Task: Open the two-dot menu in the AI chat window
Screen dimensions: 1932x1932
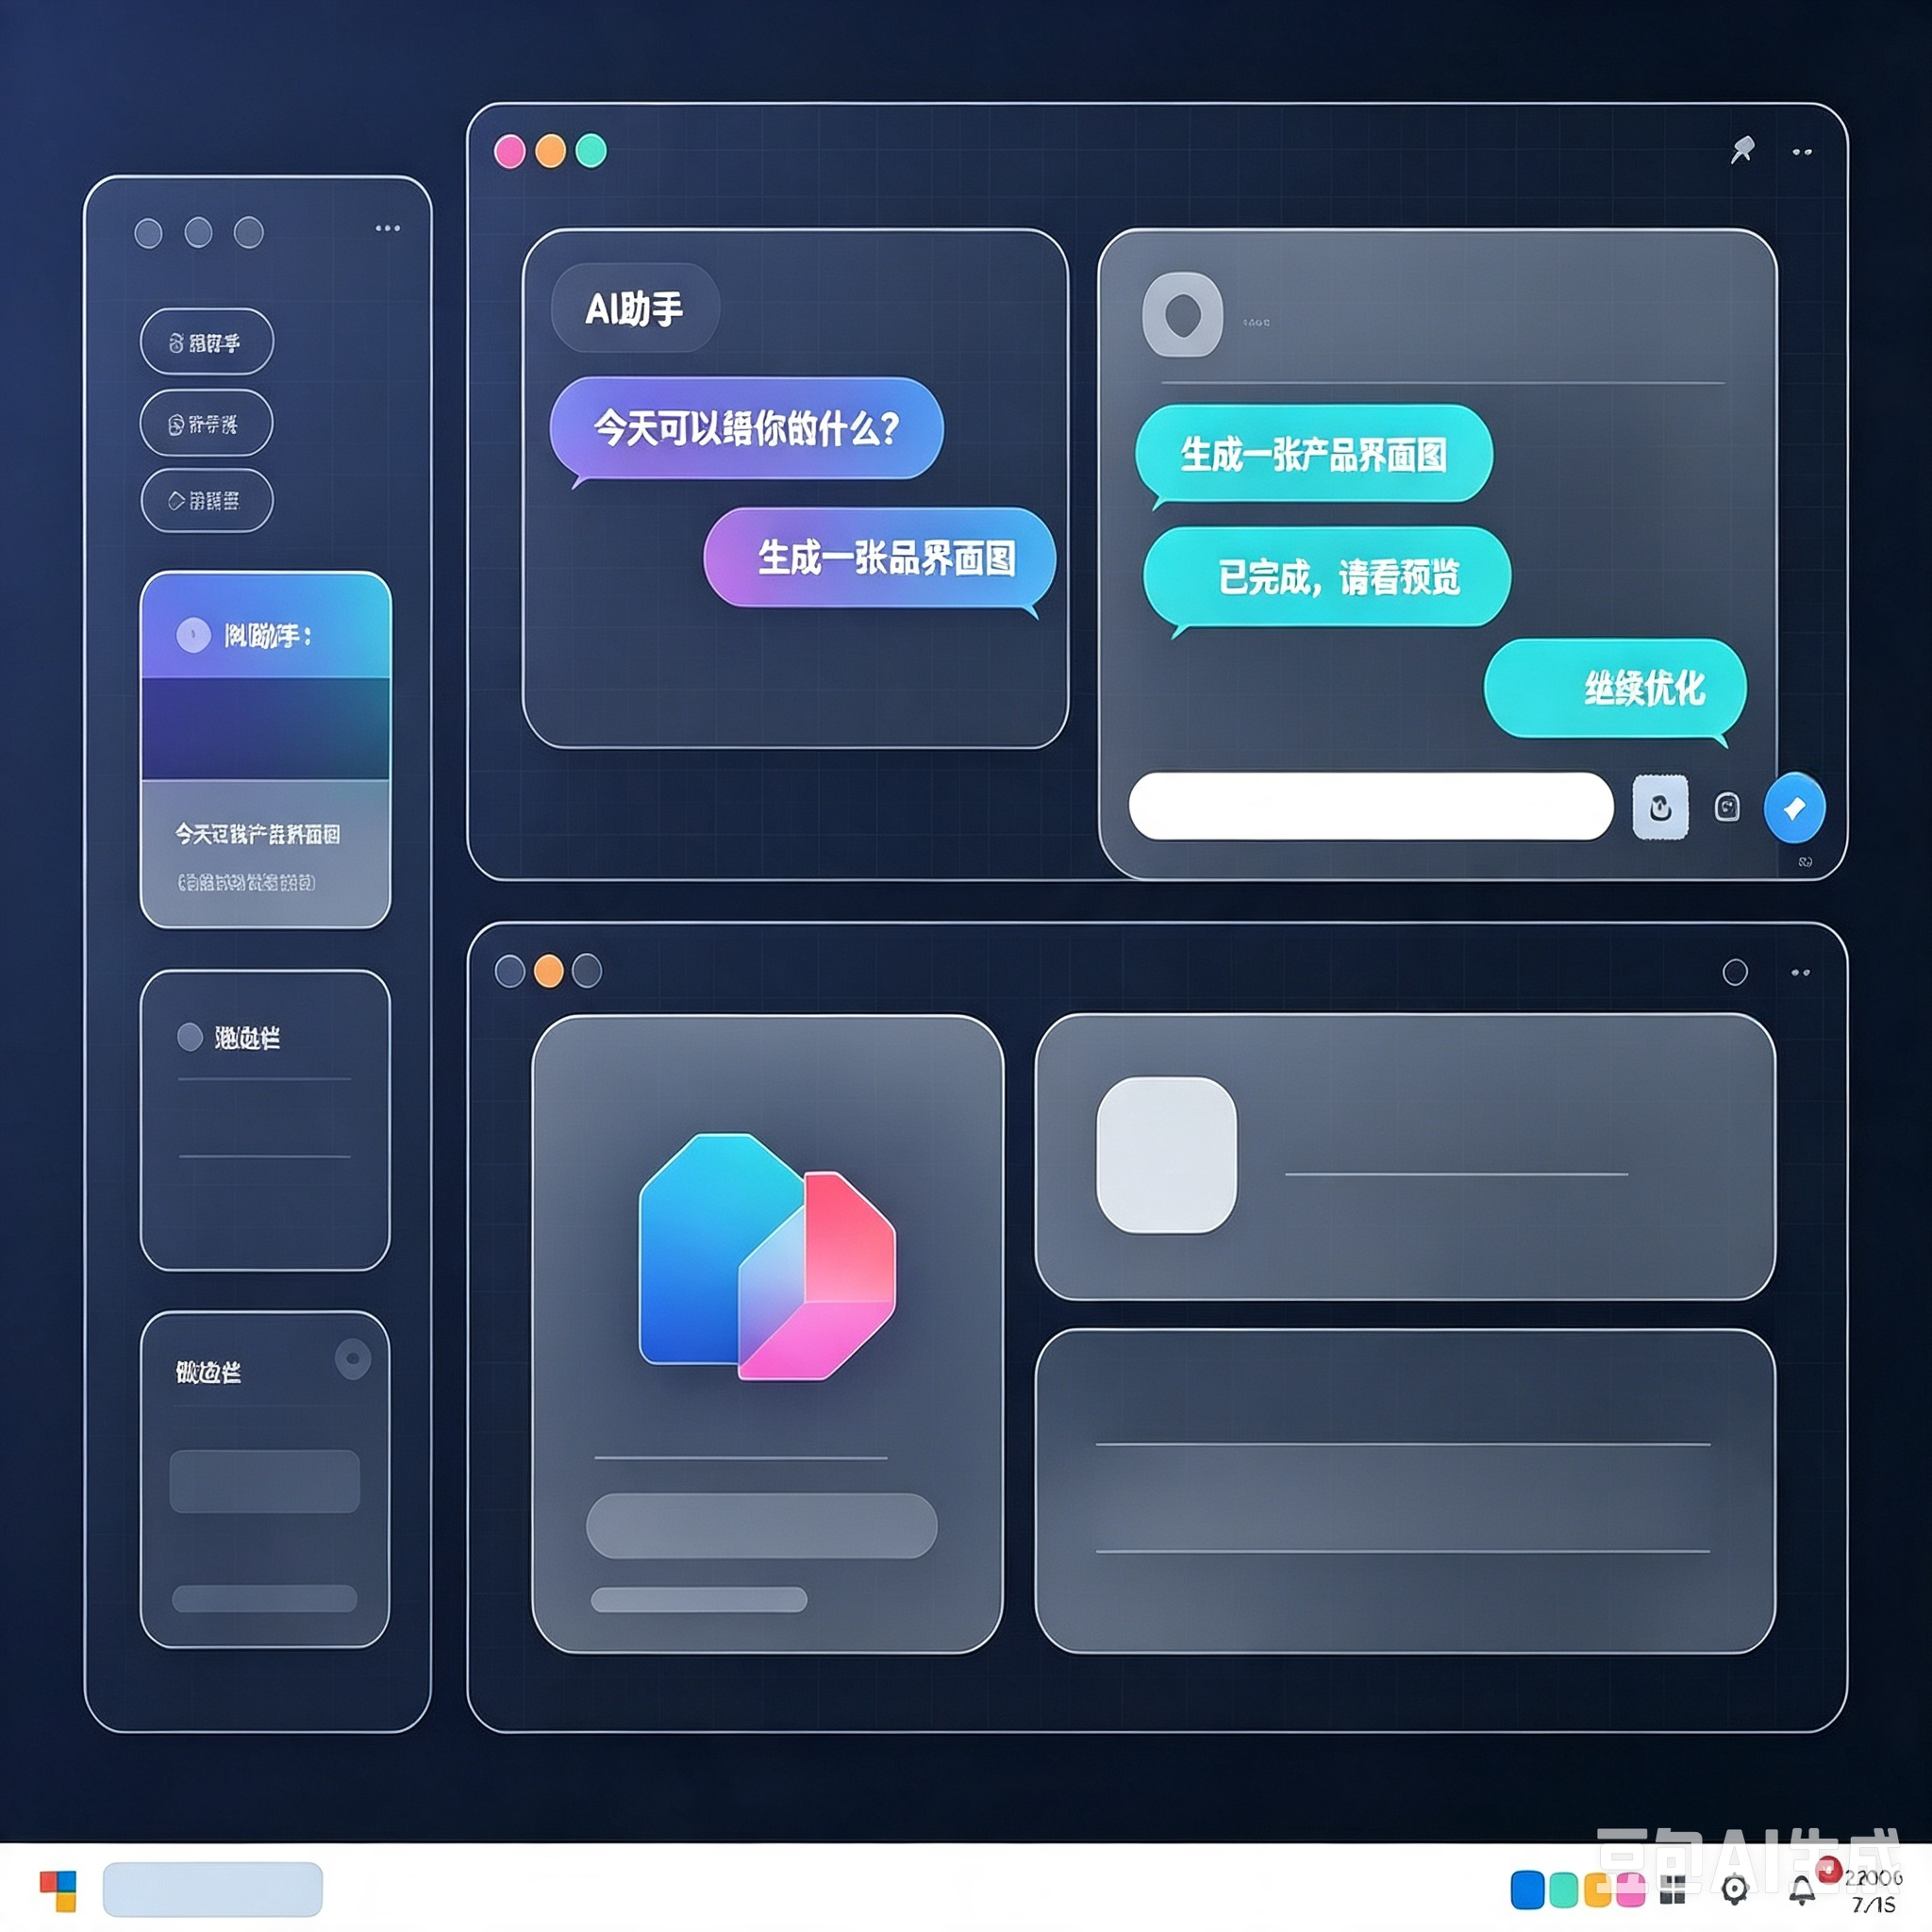Action: 1802,152
